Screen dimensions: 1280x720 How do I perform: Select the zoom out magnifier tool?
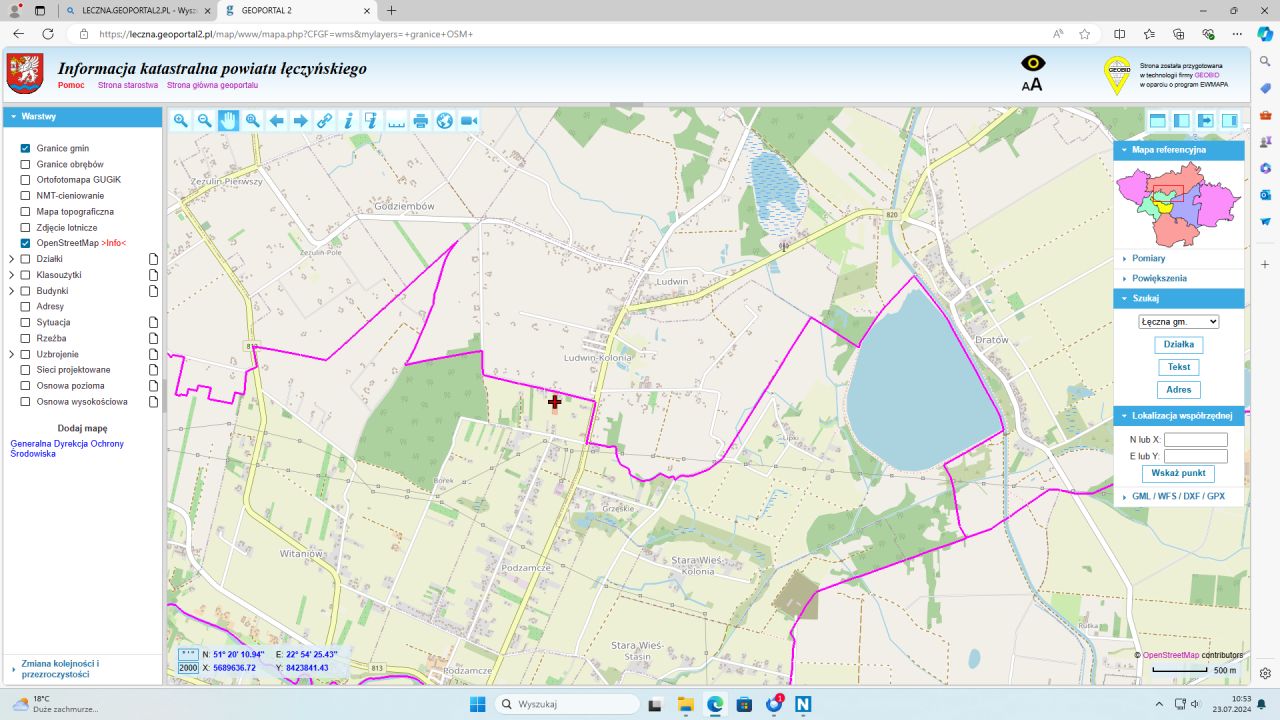coord(205,121)
